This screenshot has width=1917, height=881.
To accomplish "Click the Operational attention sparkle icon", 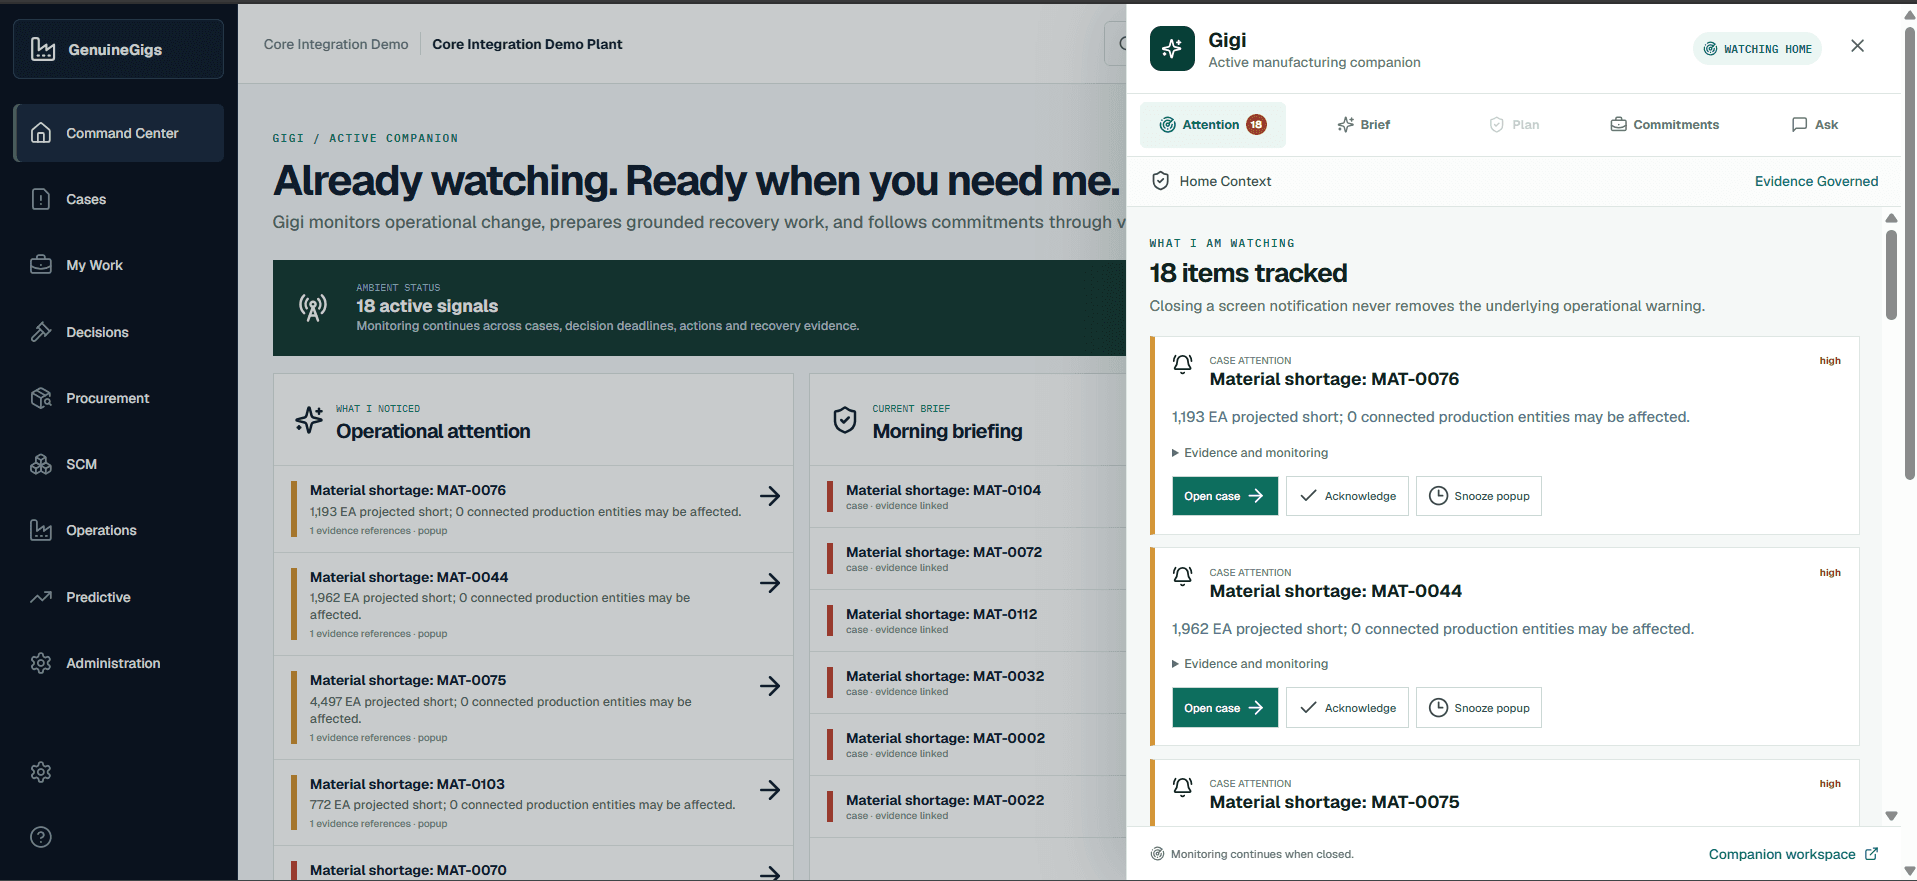I will pyautogui.click(x=309, y=420).
